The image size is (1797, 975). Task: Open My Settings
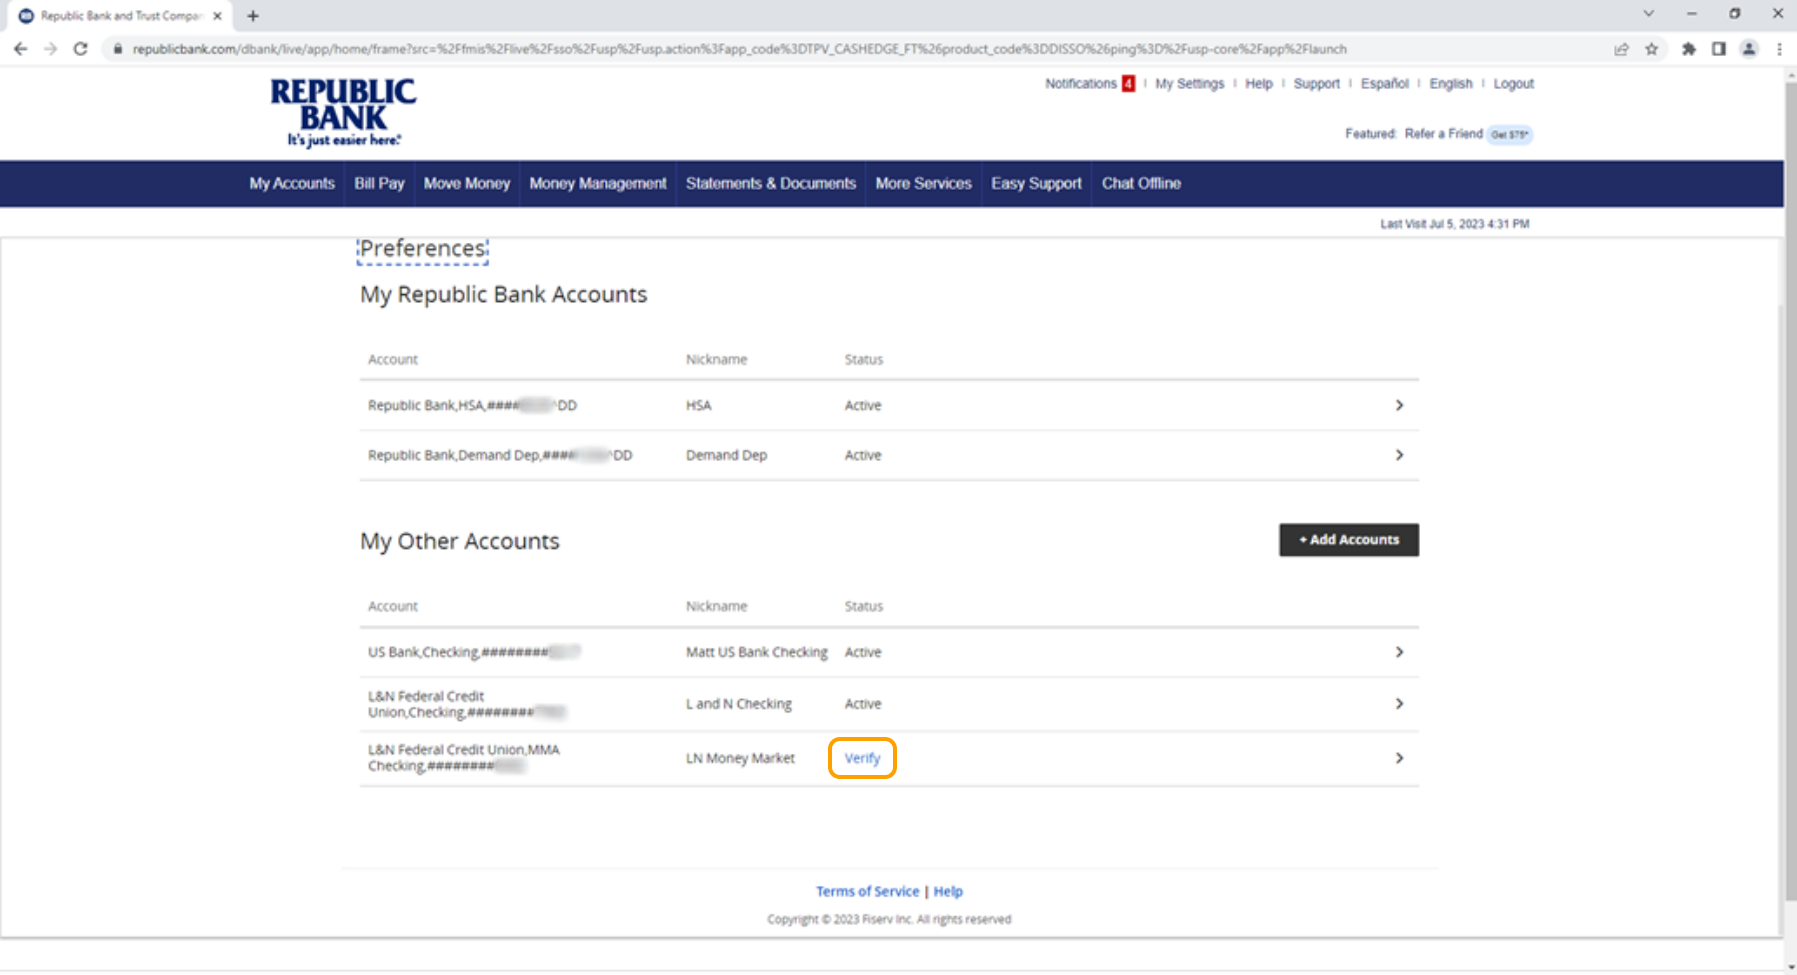1189,84
